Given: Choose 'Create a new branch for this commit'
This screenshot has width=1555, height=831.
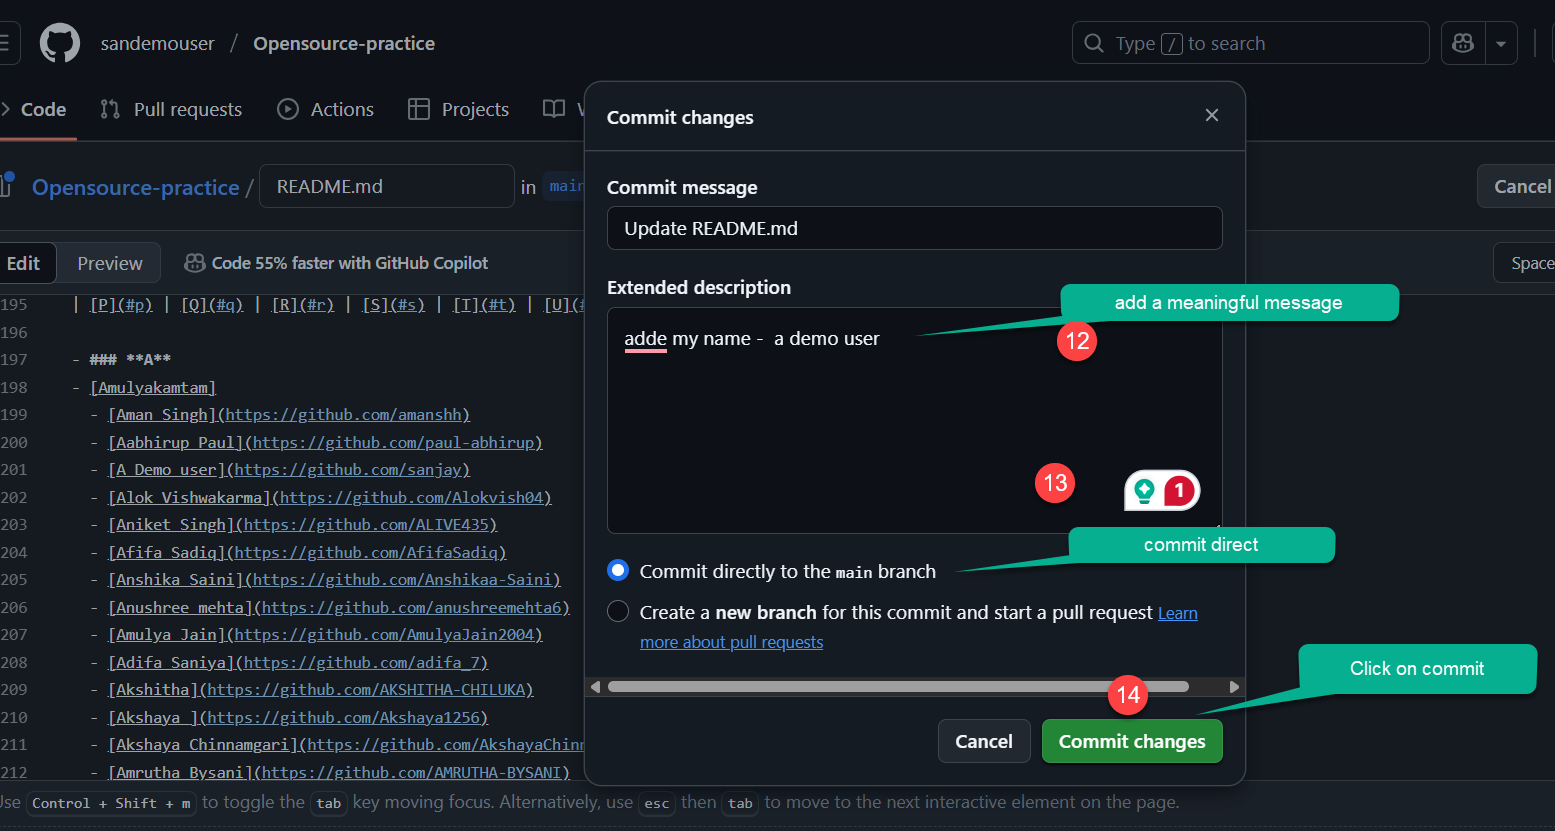Looking at the screenshot, I should 617,611.
